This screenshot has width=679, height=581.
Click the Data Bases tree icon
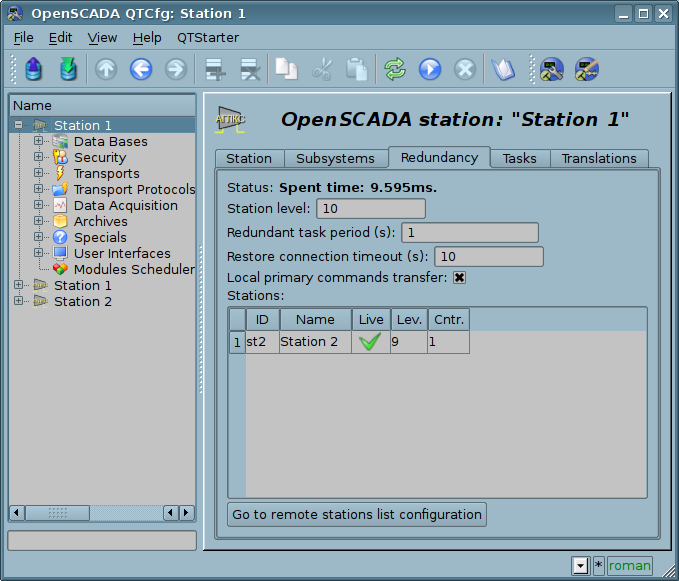(60, 142)
